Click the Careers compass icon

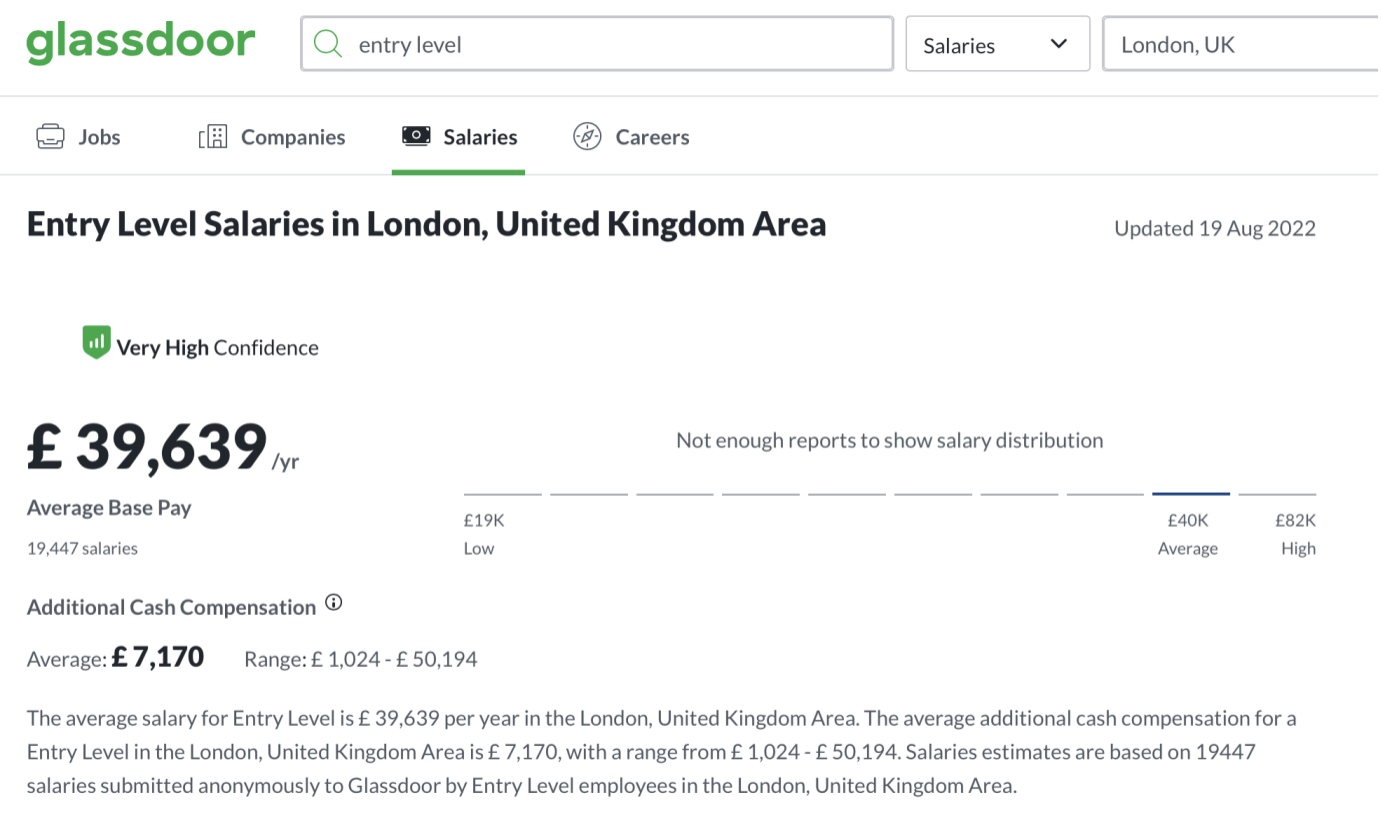click(585, 136)
